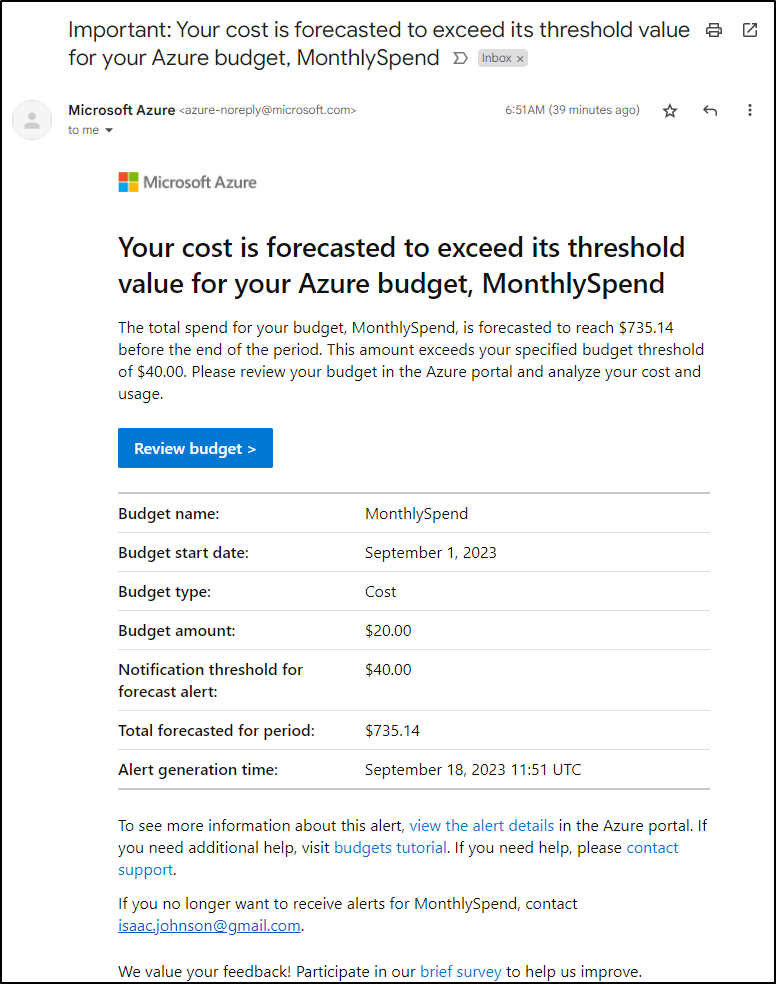The height and width of the screenshot is (984, 776).
Task: Click the Microsoft Azure logo
Action: pyautogui.click(x=188, y=182)
